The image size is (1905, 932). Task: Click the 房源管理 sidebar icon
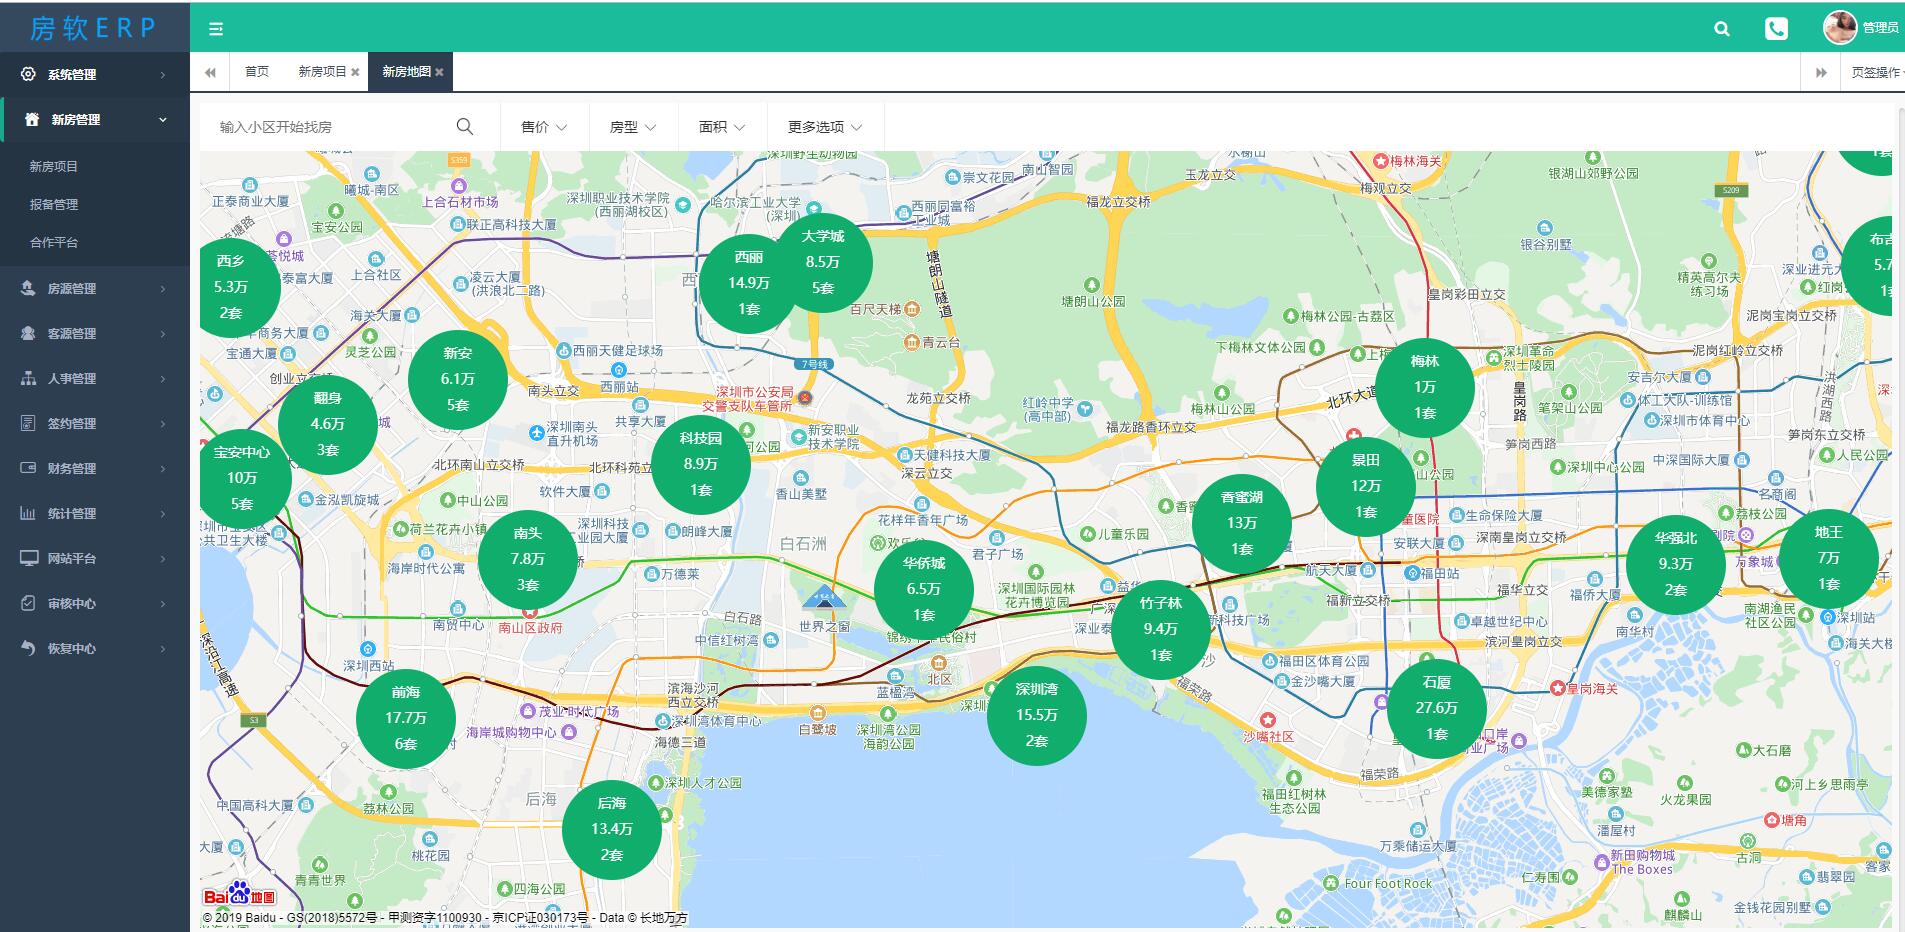pos(28,288)
